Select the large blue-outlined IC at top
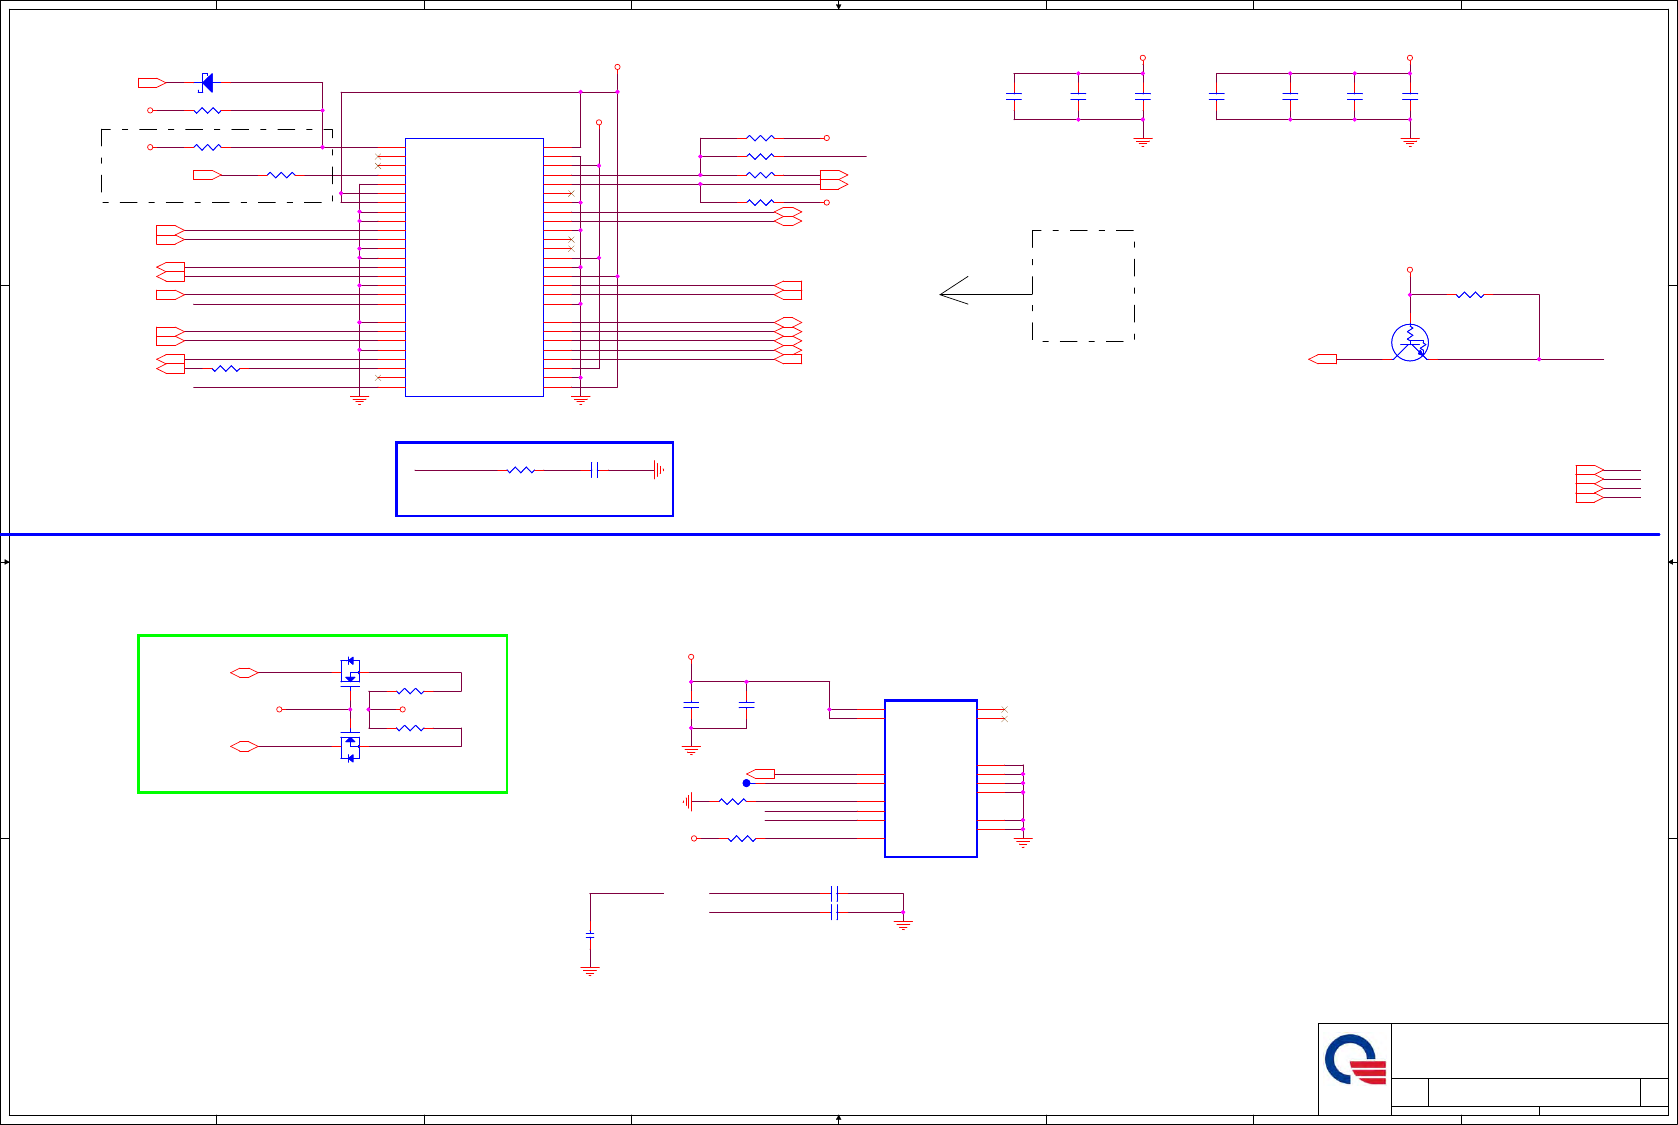The width and height of the screenshot is (1678, 1125). coord(474,267)
